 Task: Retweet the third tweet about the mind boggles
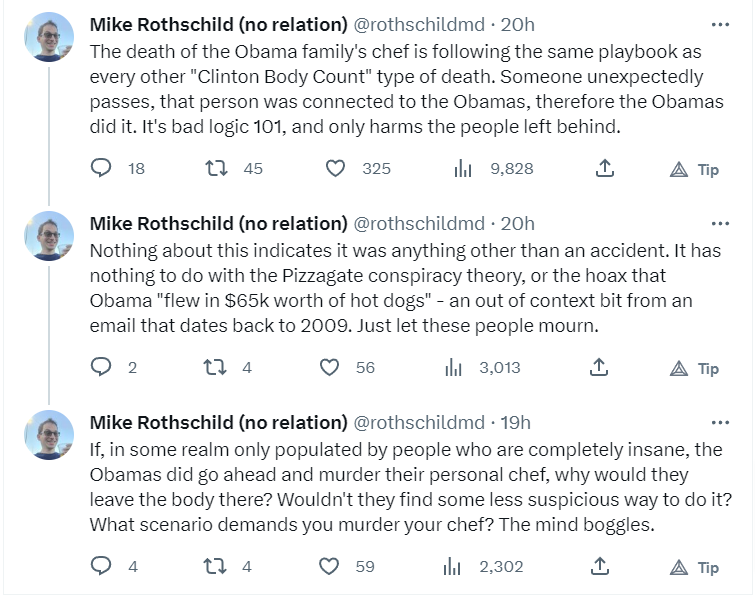click(x=213, y=567)
